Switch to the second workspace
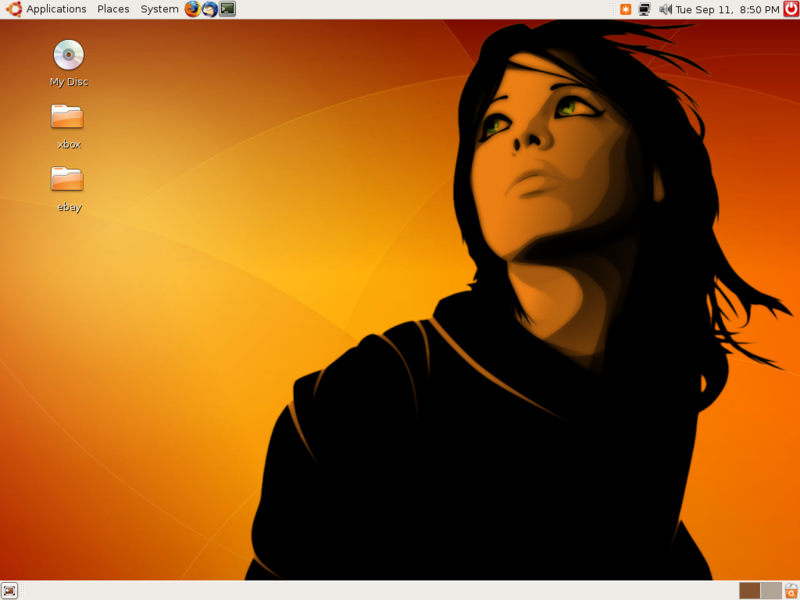The height and width of the screenshot is (600, 800). click(771, 592)
